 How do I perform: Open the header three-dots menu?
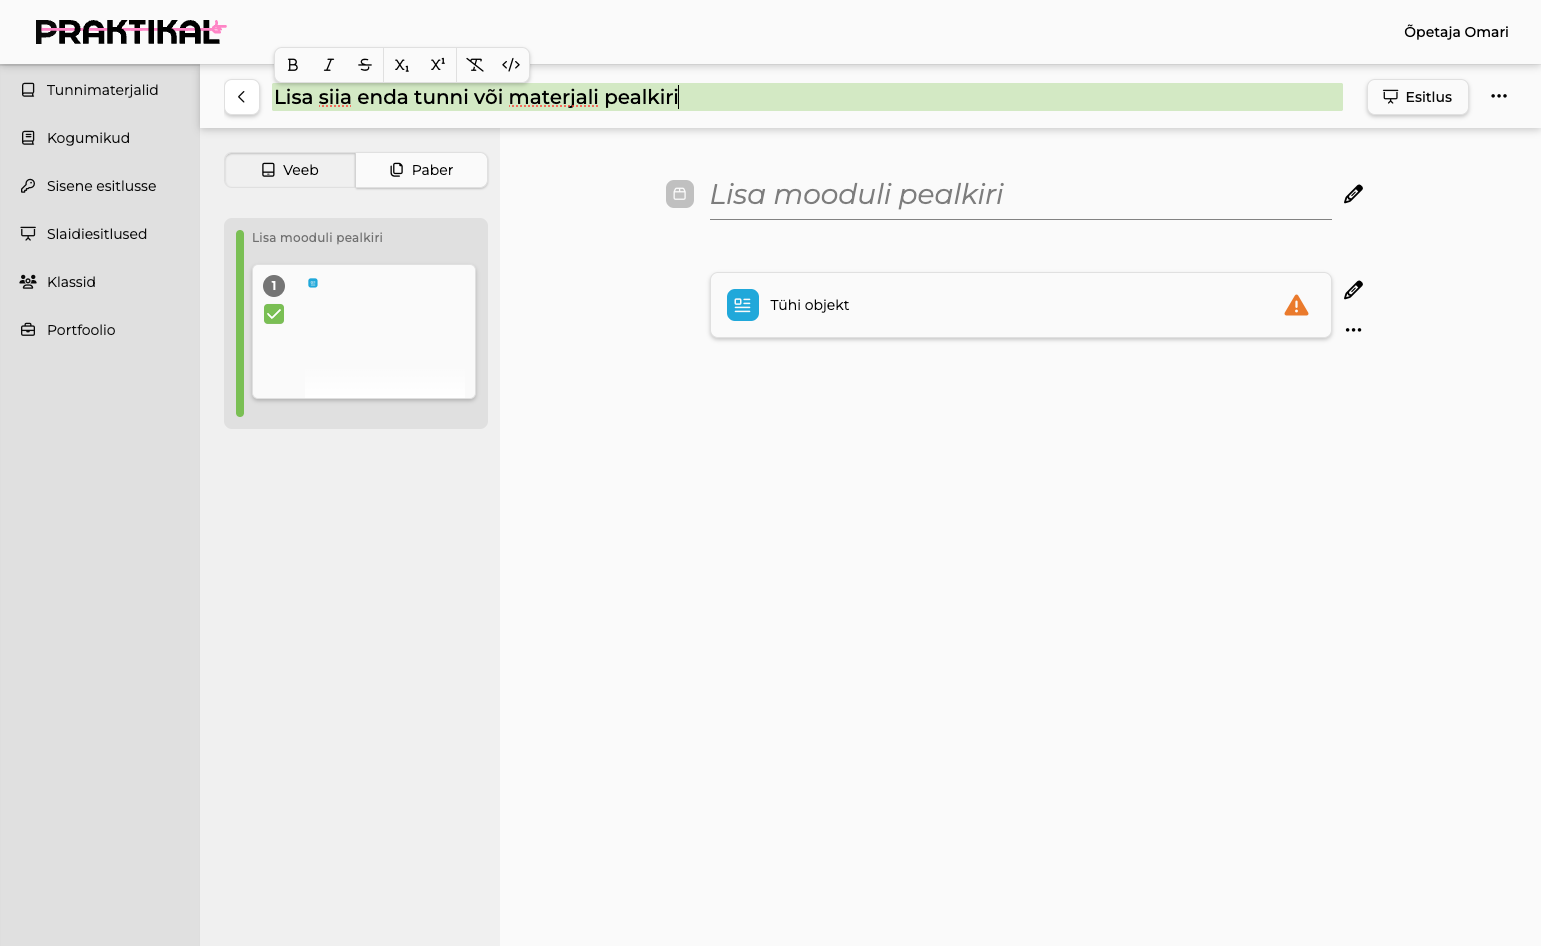point(1499,97)
